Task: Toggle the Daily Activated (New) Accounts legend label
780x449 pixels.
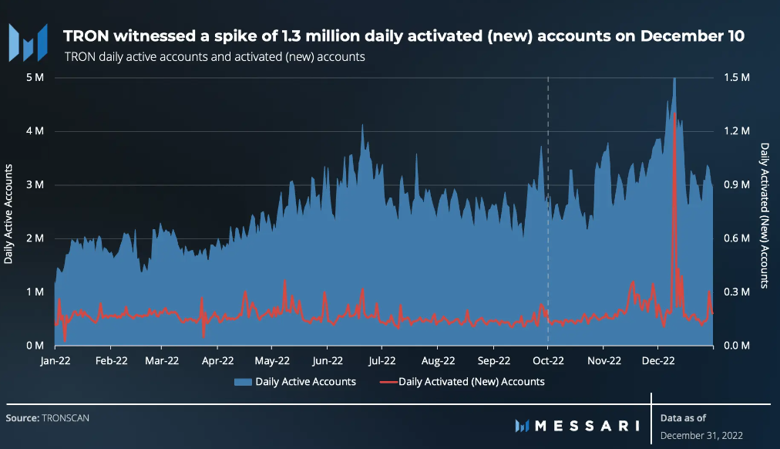Action: 471,382
